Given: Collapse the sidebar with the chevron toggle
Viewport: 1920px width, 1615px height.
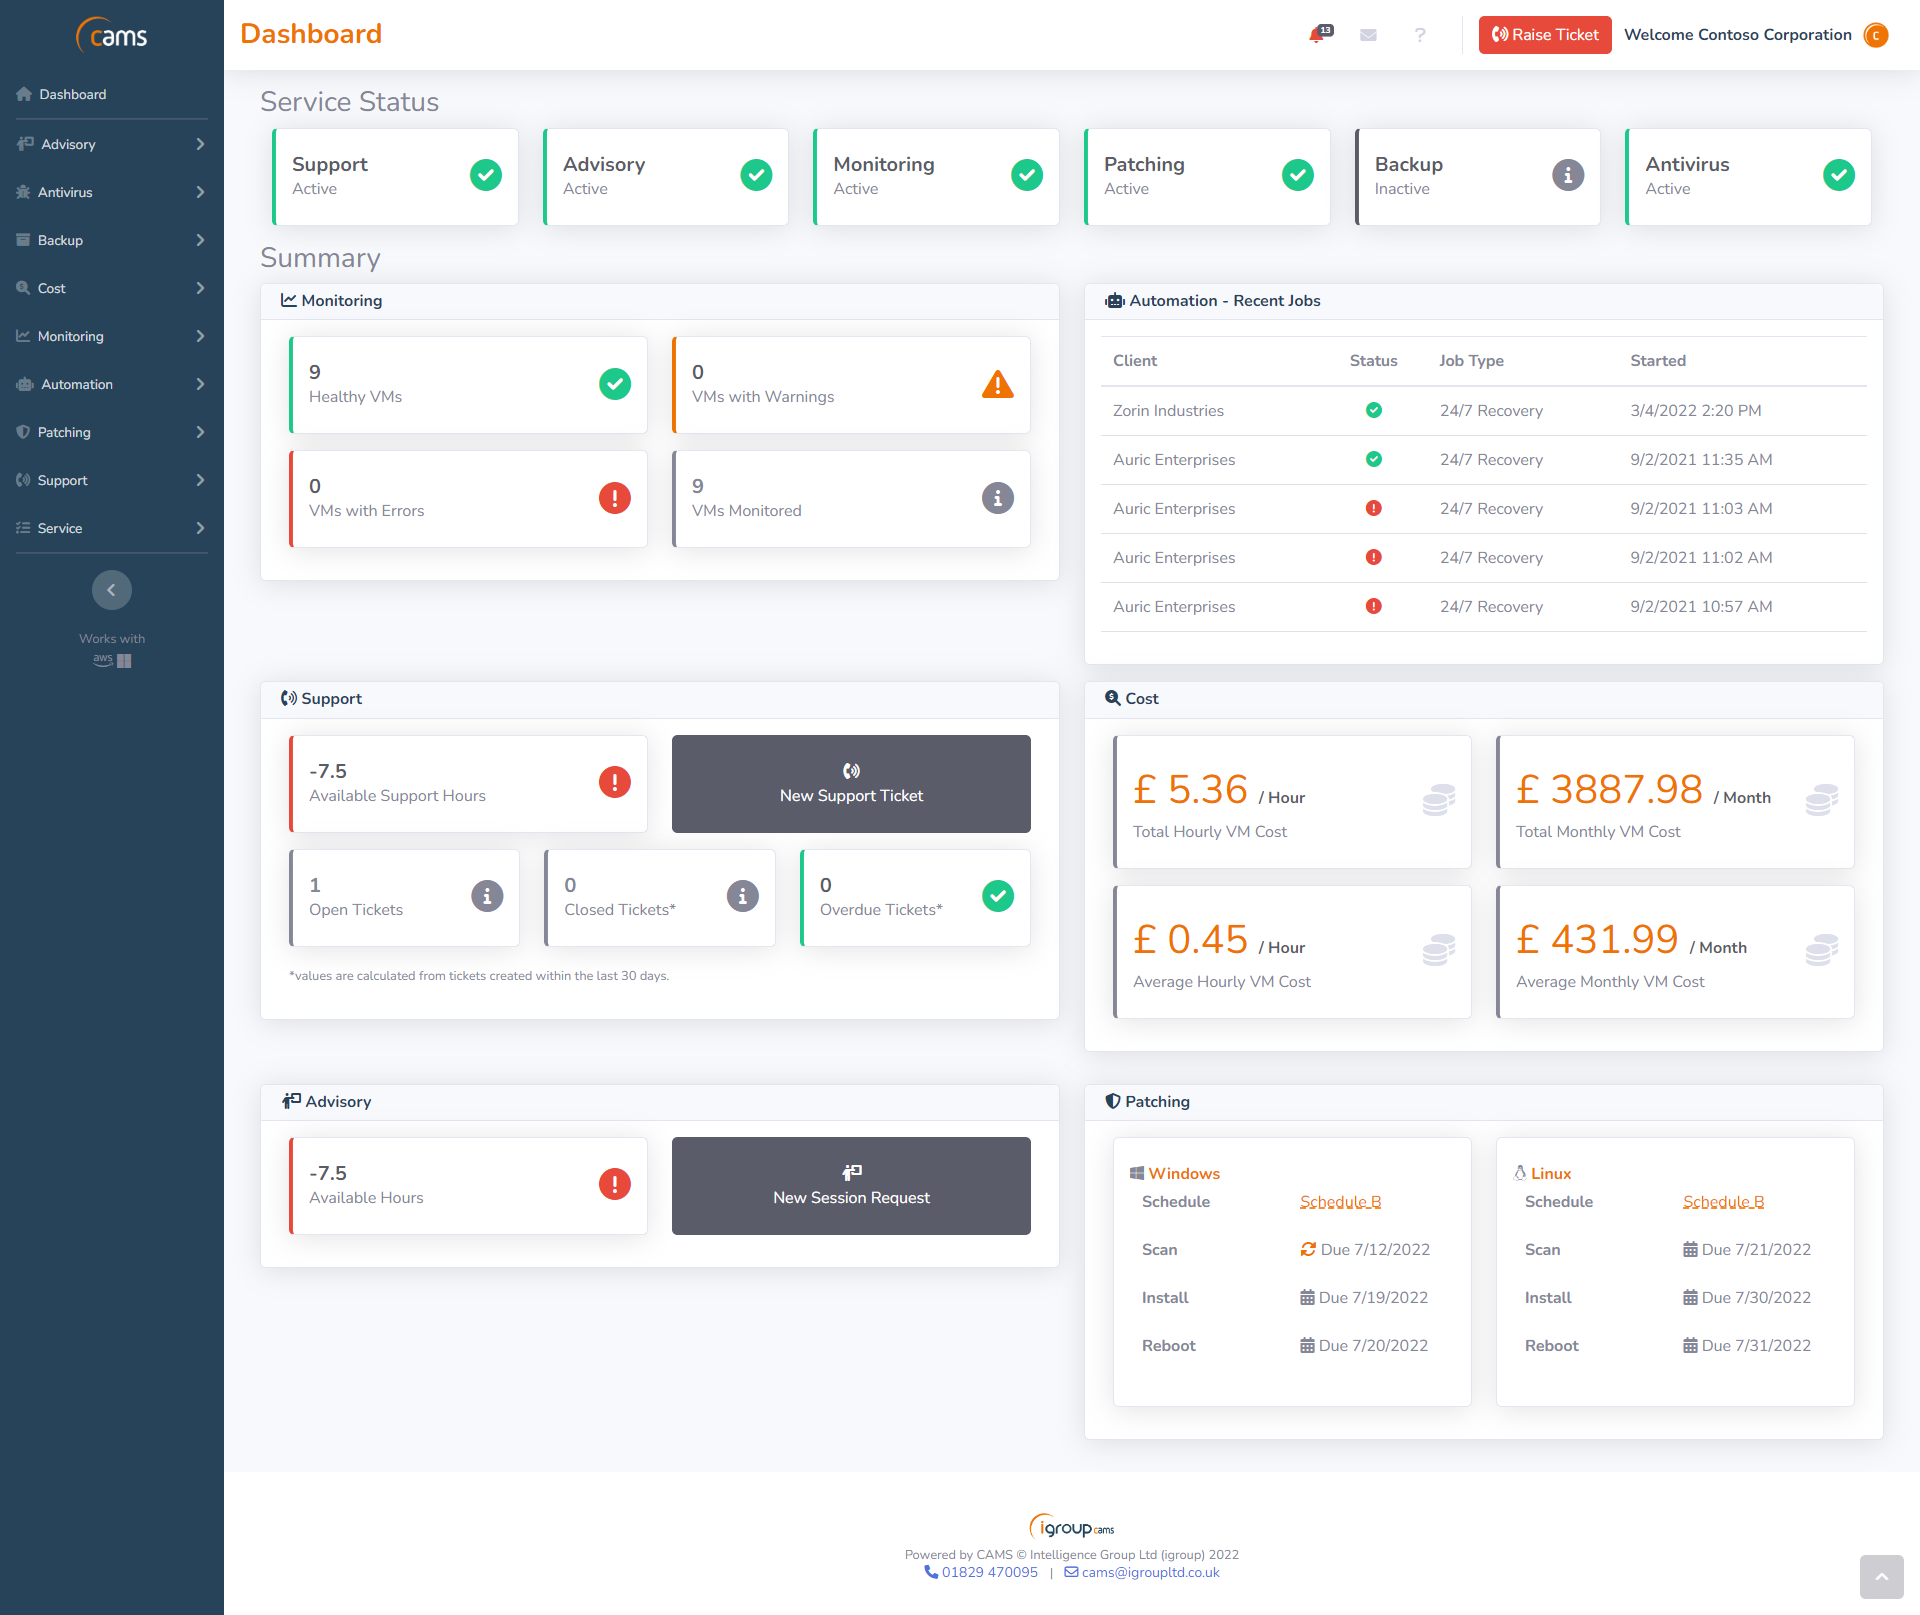Looking at the screenshot, I should tap(112, 590).
